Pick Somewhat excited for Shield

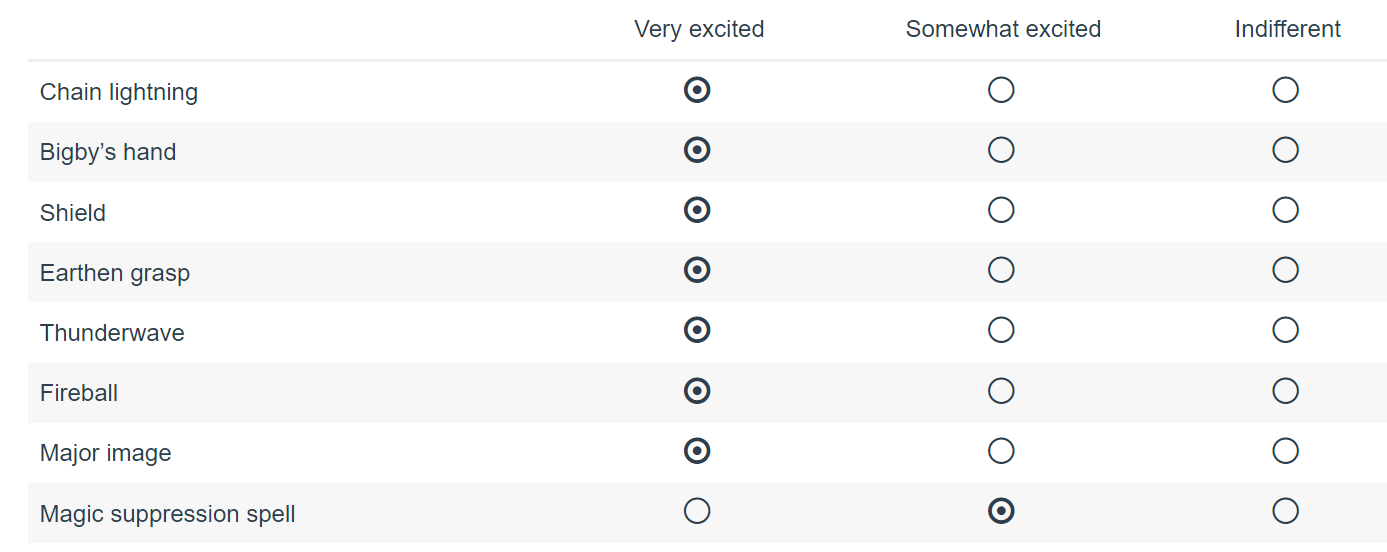coord(1001,210)
